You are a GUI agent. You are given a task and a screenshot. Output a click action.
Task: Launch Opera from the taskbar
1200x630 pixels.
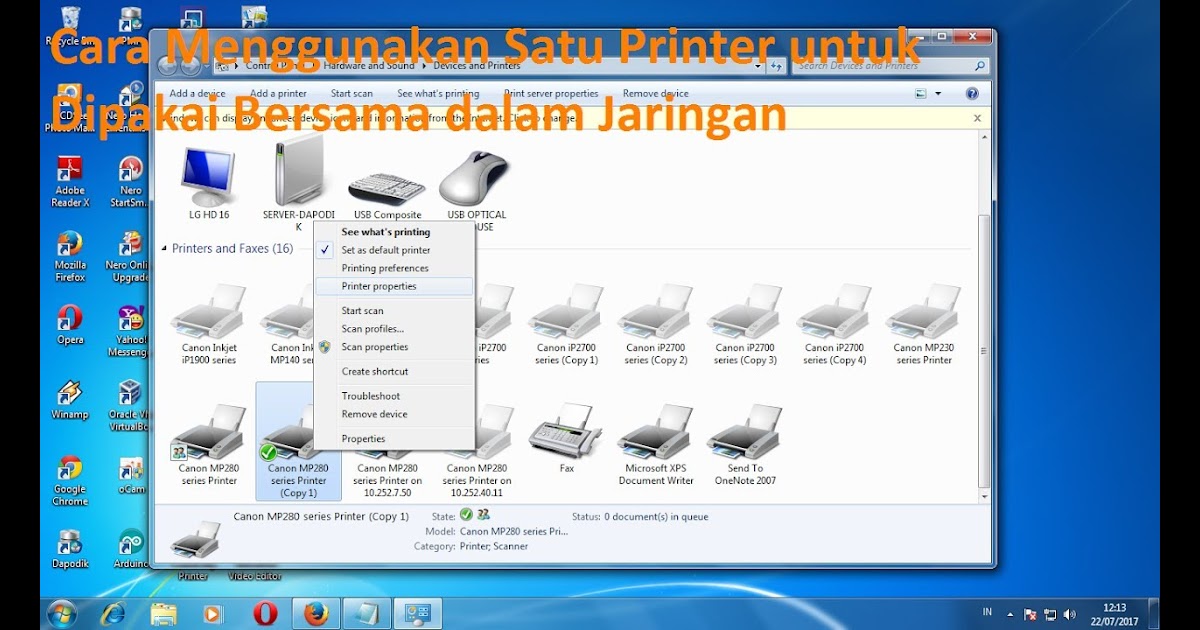(x=265, y=613)
